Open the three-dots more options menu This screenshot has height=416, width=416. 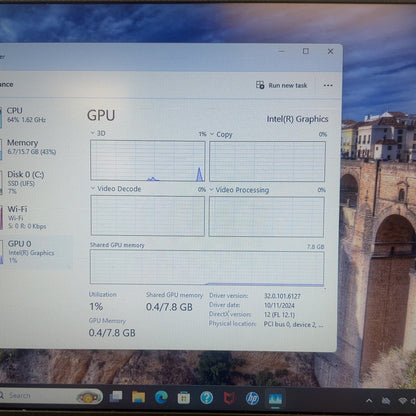point(328,85)
